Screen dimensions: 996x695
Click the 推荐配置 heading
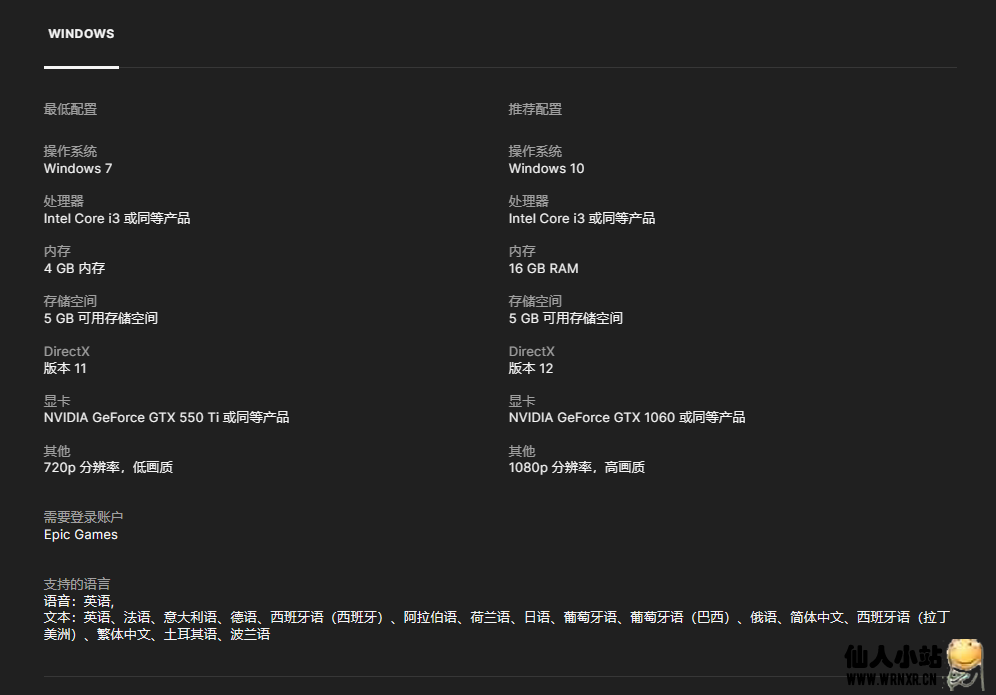pyautogui.click(x=535, y=109)
